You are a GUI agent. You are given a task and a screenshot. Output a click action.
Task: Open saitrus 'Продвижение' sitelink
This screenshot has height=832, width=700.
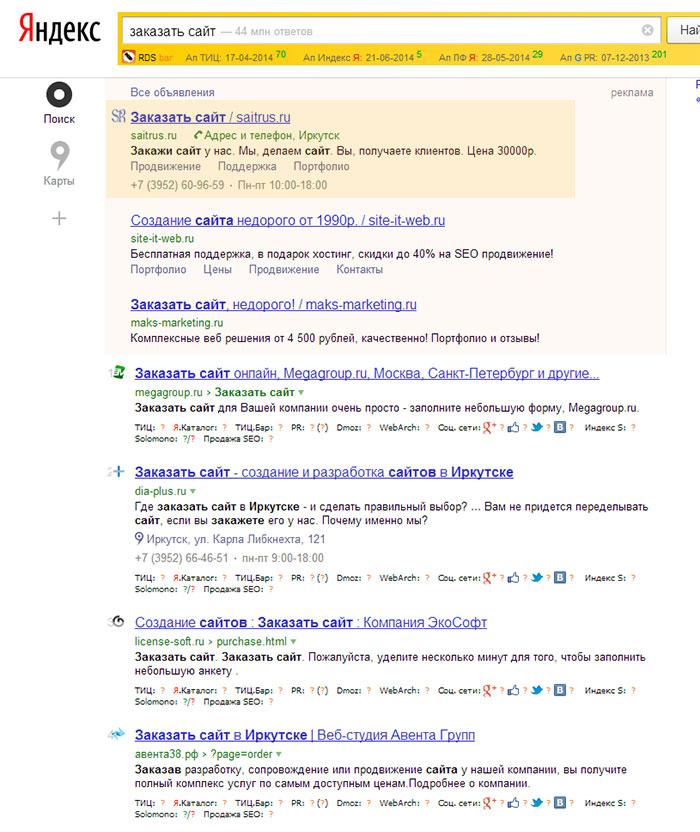pos(166,167)
